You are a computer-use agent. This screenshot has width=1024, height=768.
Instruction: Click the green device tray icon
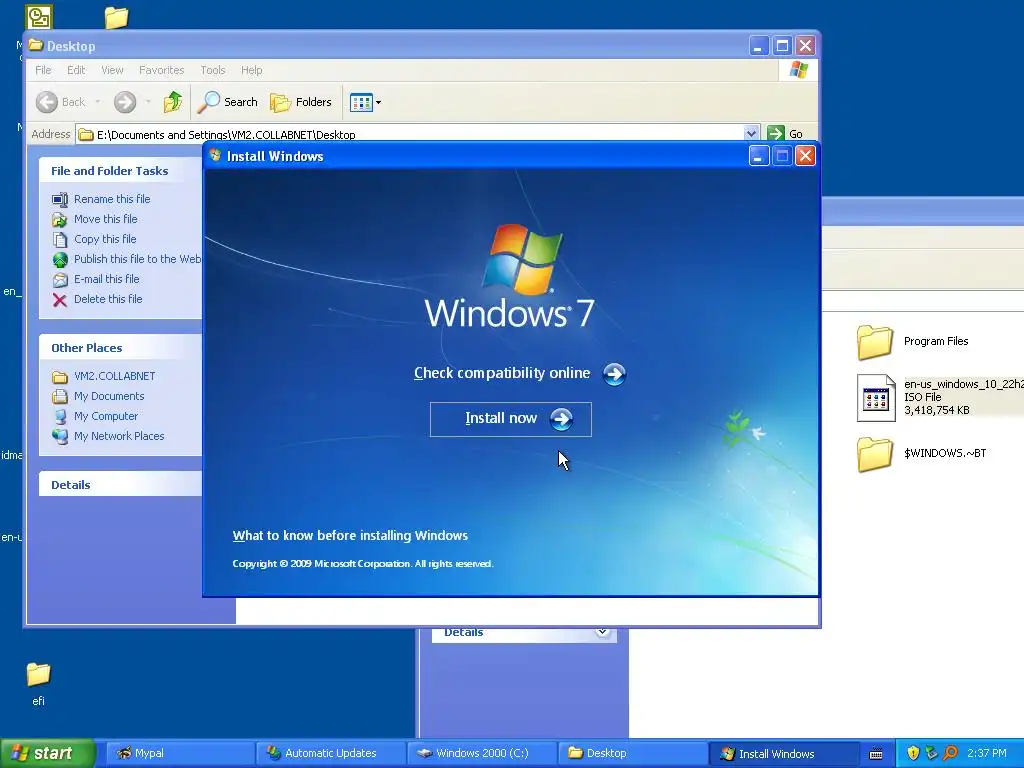pyautogui.click(x=931, y=754)
